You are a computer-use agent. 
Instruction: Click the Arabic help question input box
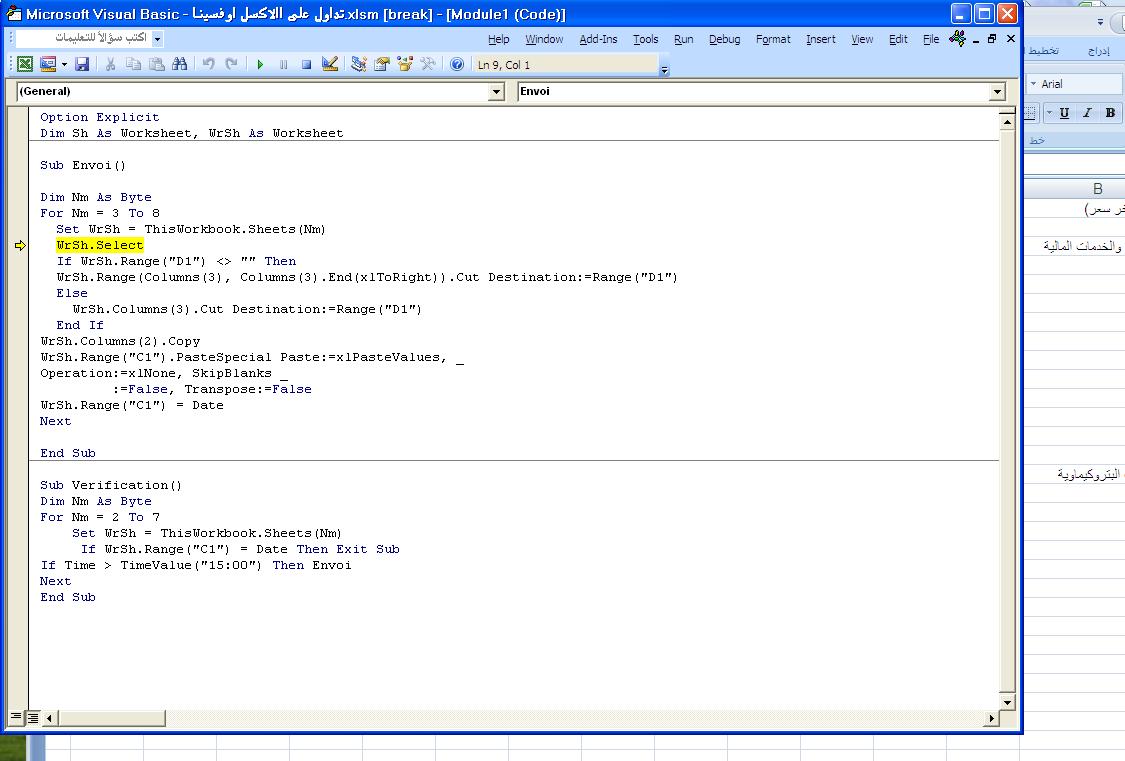83,38
